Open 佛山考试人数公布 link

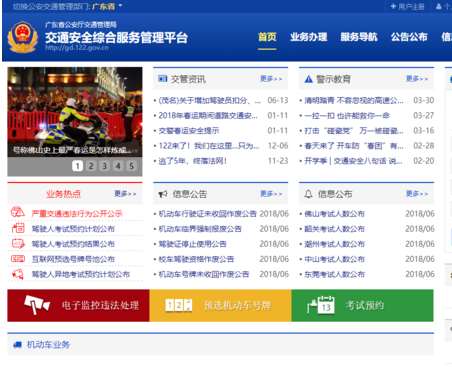click(334, 214)
